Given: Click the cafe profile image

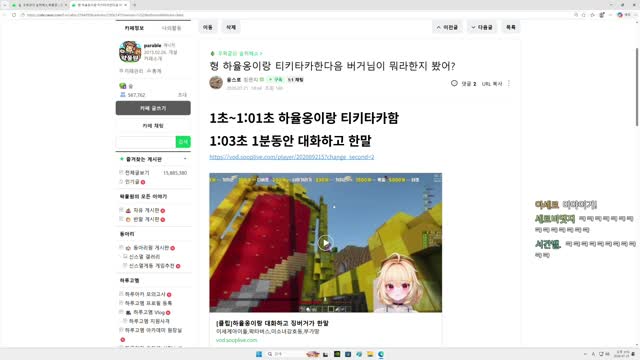Looking at the screenshot, I should (x=130, y=52).
